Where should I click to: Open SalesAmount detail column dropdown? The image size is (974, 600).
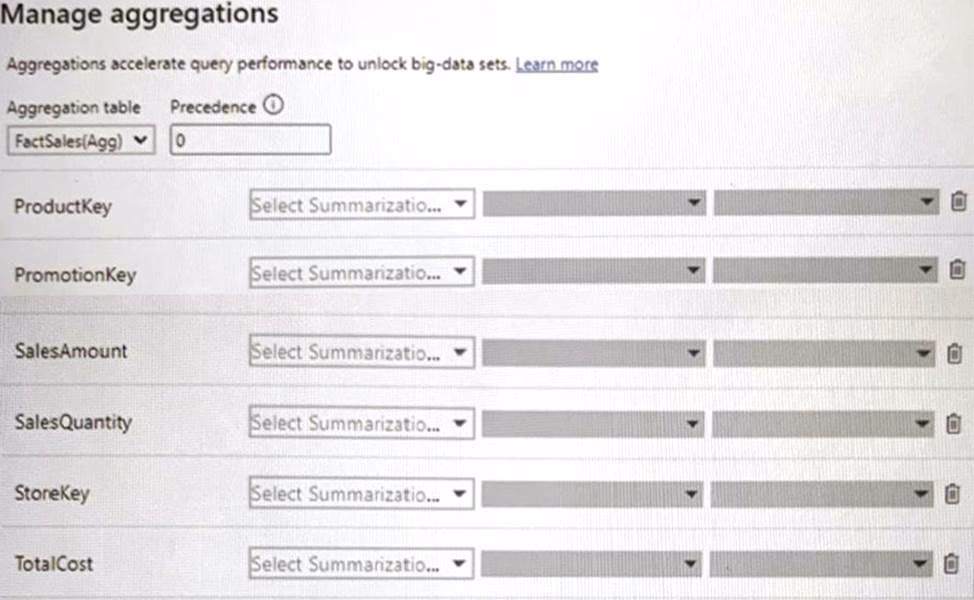(x=825, y=353)
